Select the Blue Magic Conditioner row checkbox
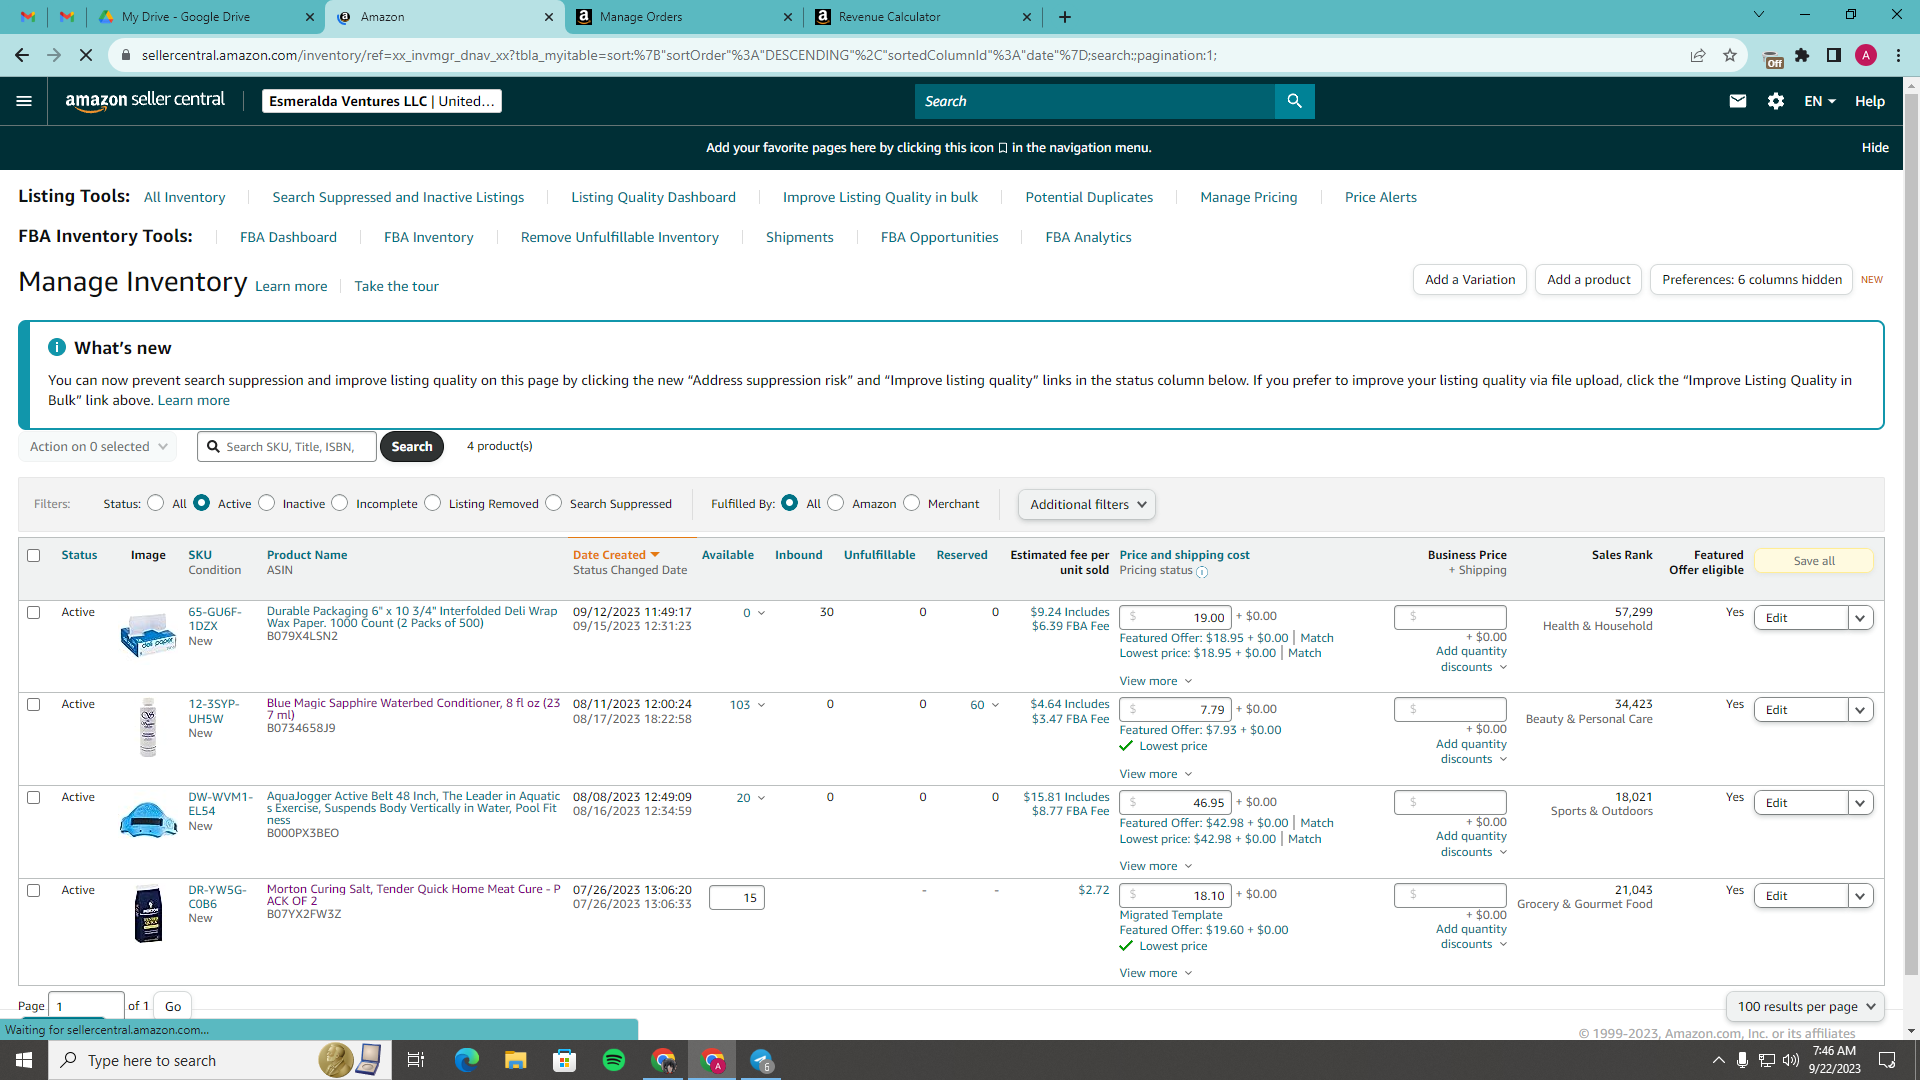Viewport: 1920px width, 1080px height. pyautogui.click(x=34, y=704)
